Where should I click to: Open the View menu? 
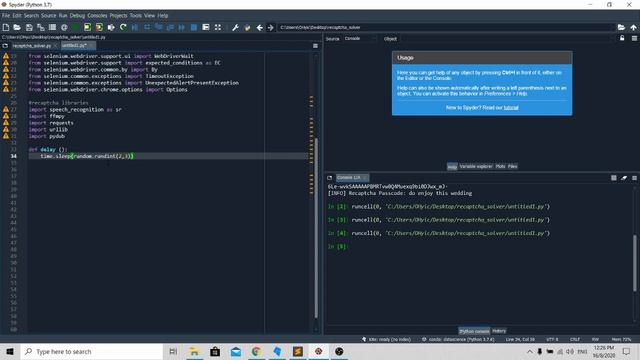point(149,16)
